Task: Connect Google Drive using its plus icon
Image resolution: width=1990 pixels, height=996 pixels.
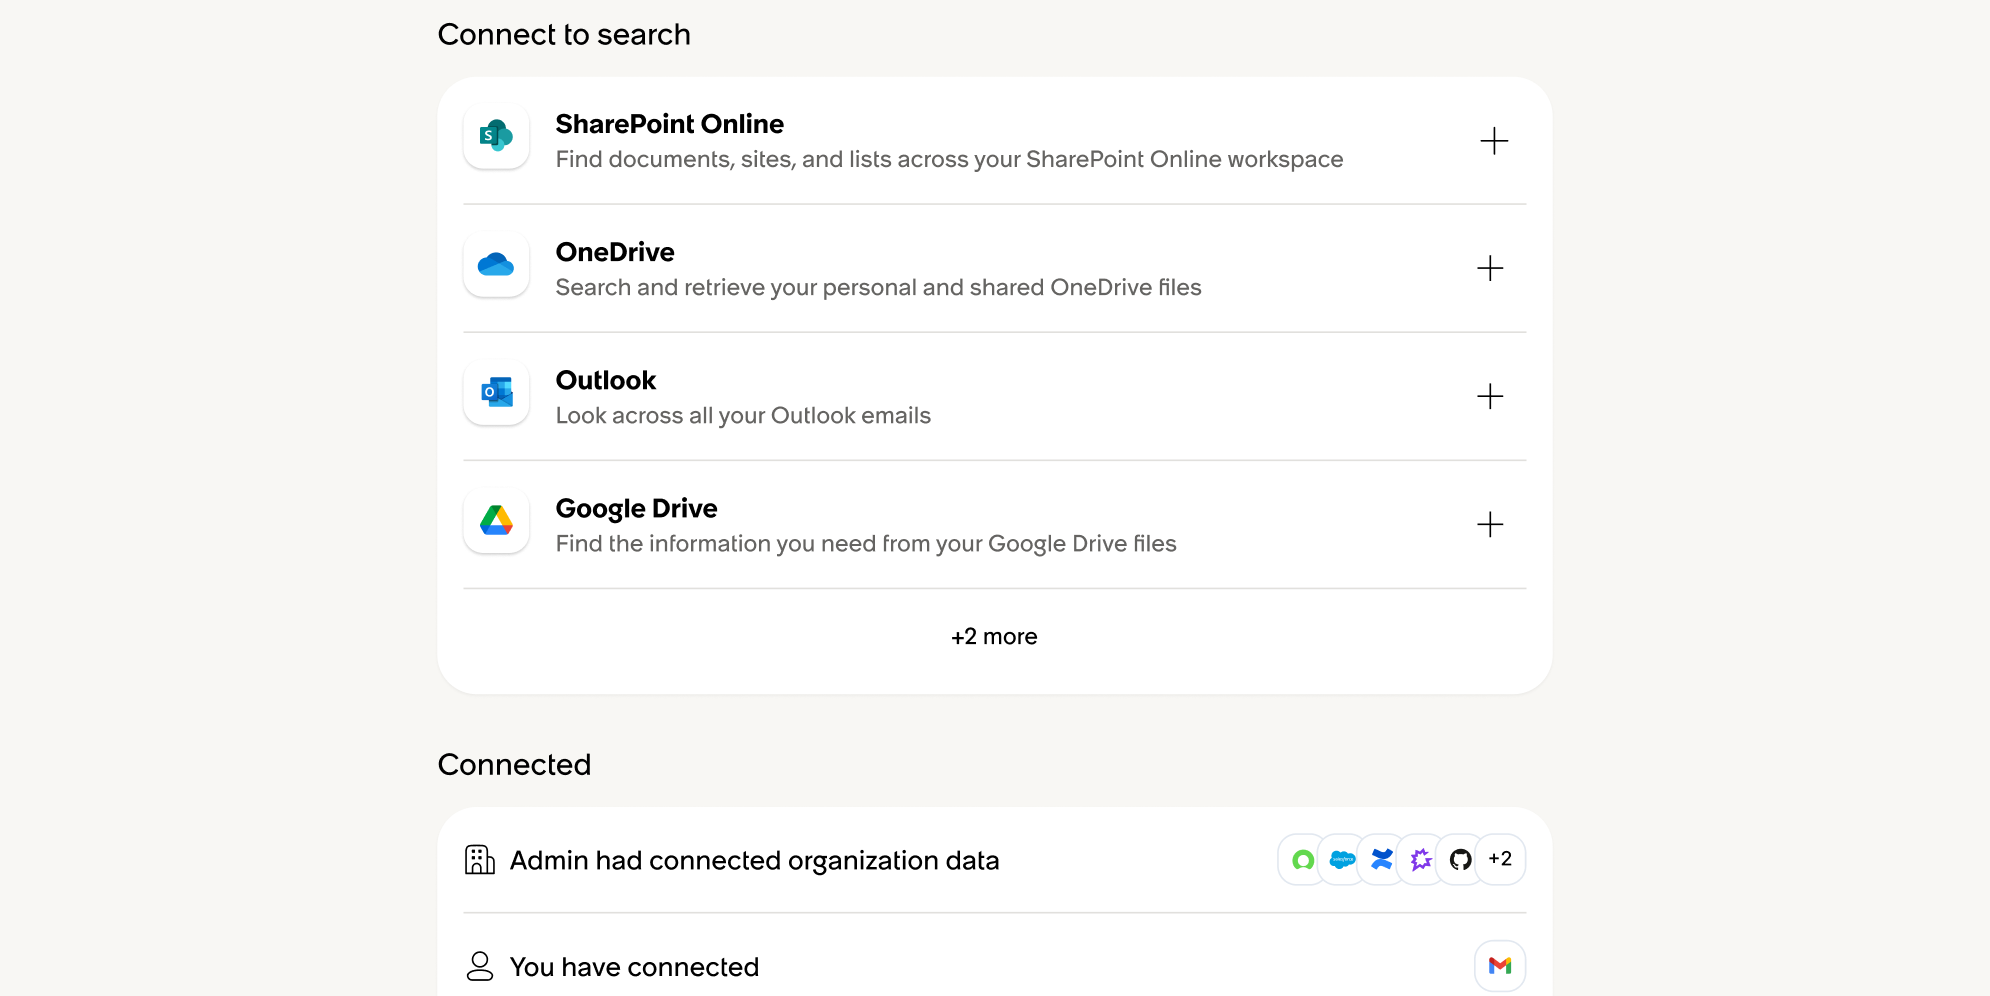Action: (1490, 524)
